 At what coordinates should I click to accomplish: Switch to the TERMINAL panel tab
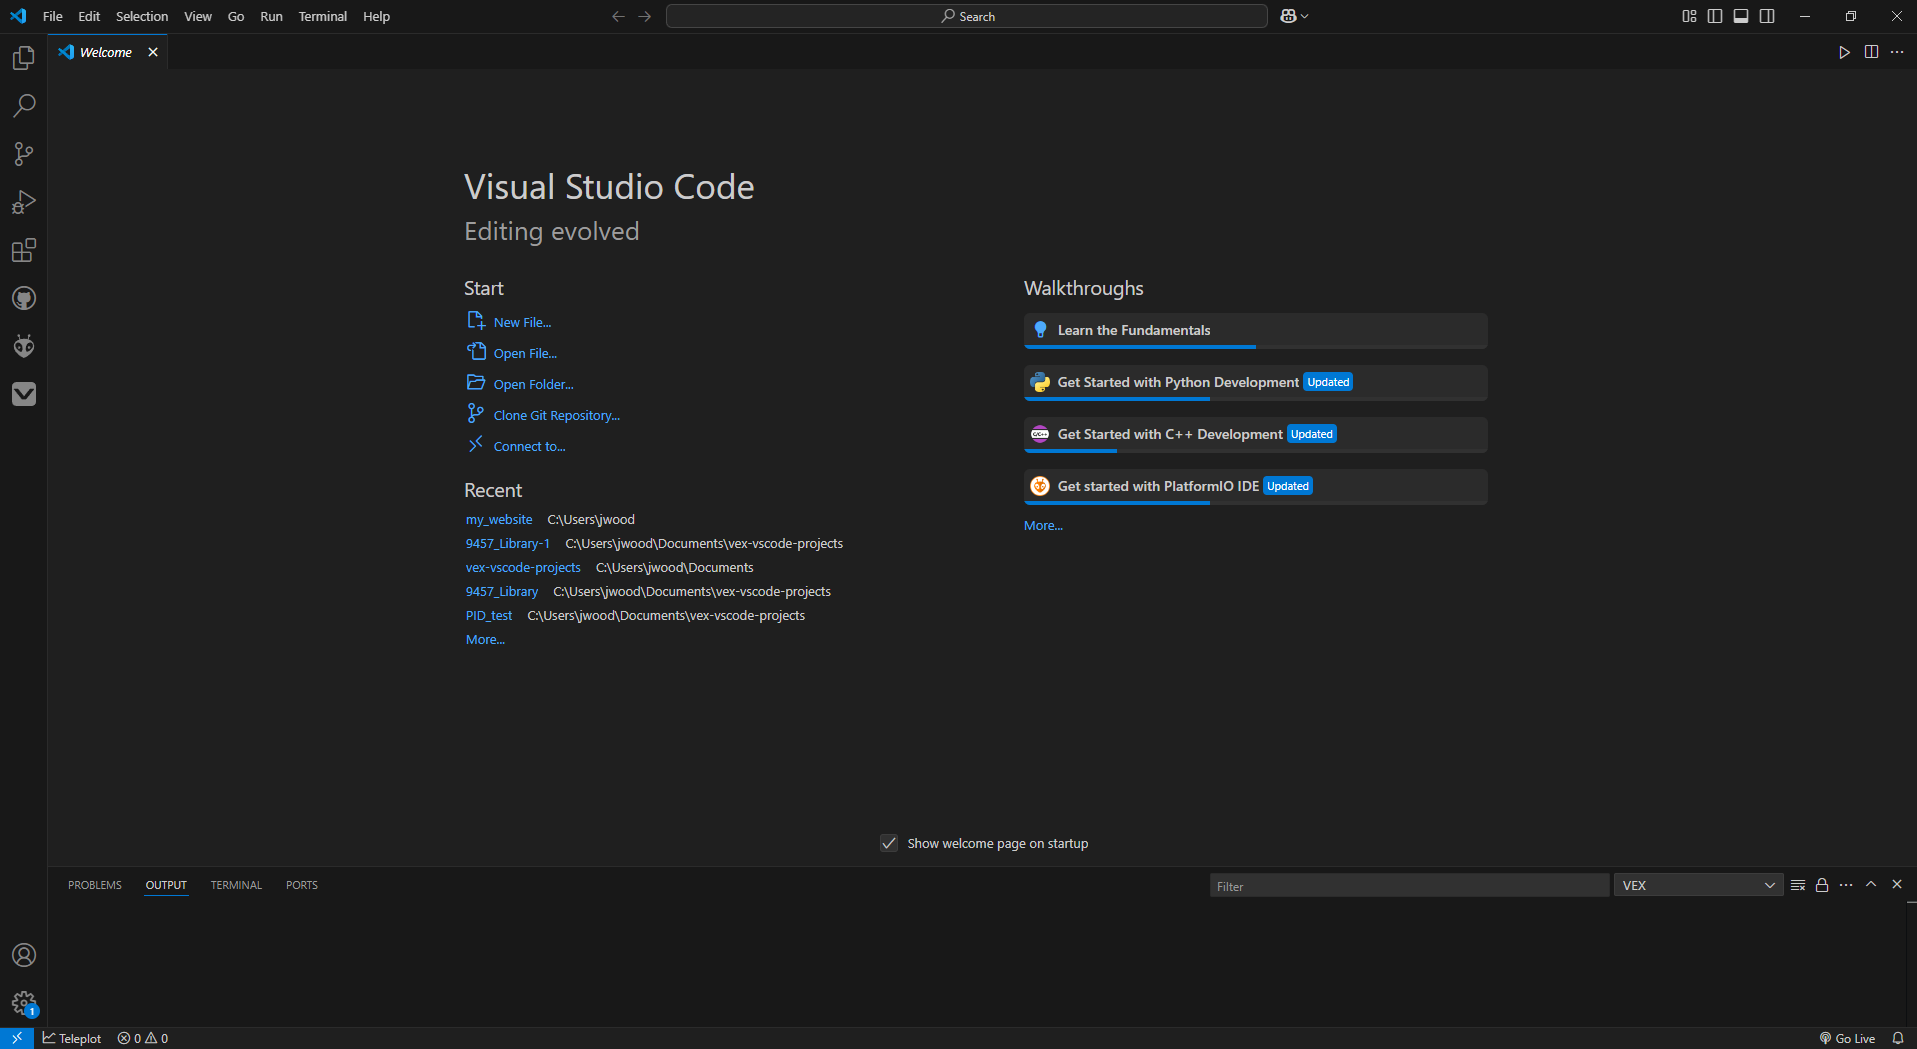[236, 885]
